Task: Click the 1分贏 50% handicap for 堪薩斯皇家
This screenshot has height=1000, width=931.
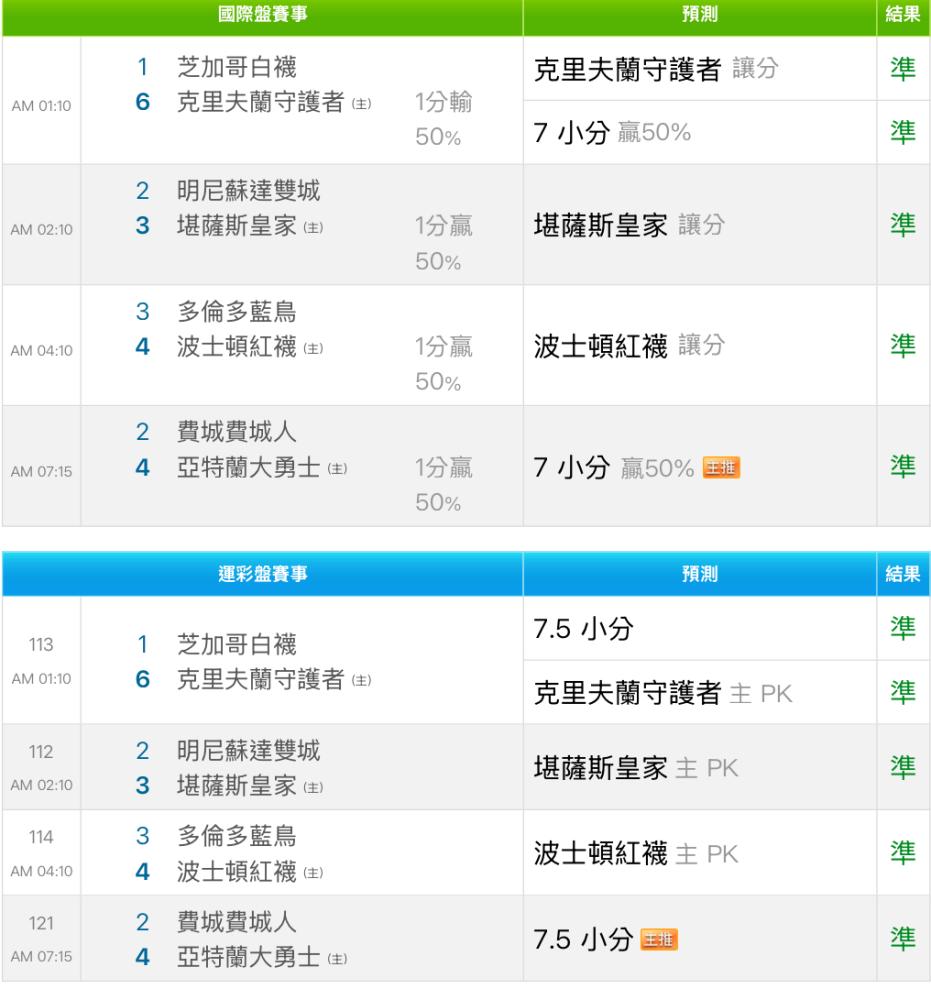Action: click(x=443, y=243)
